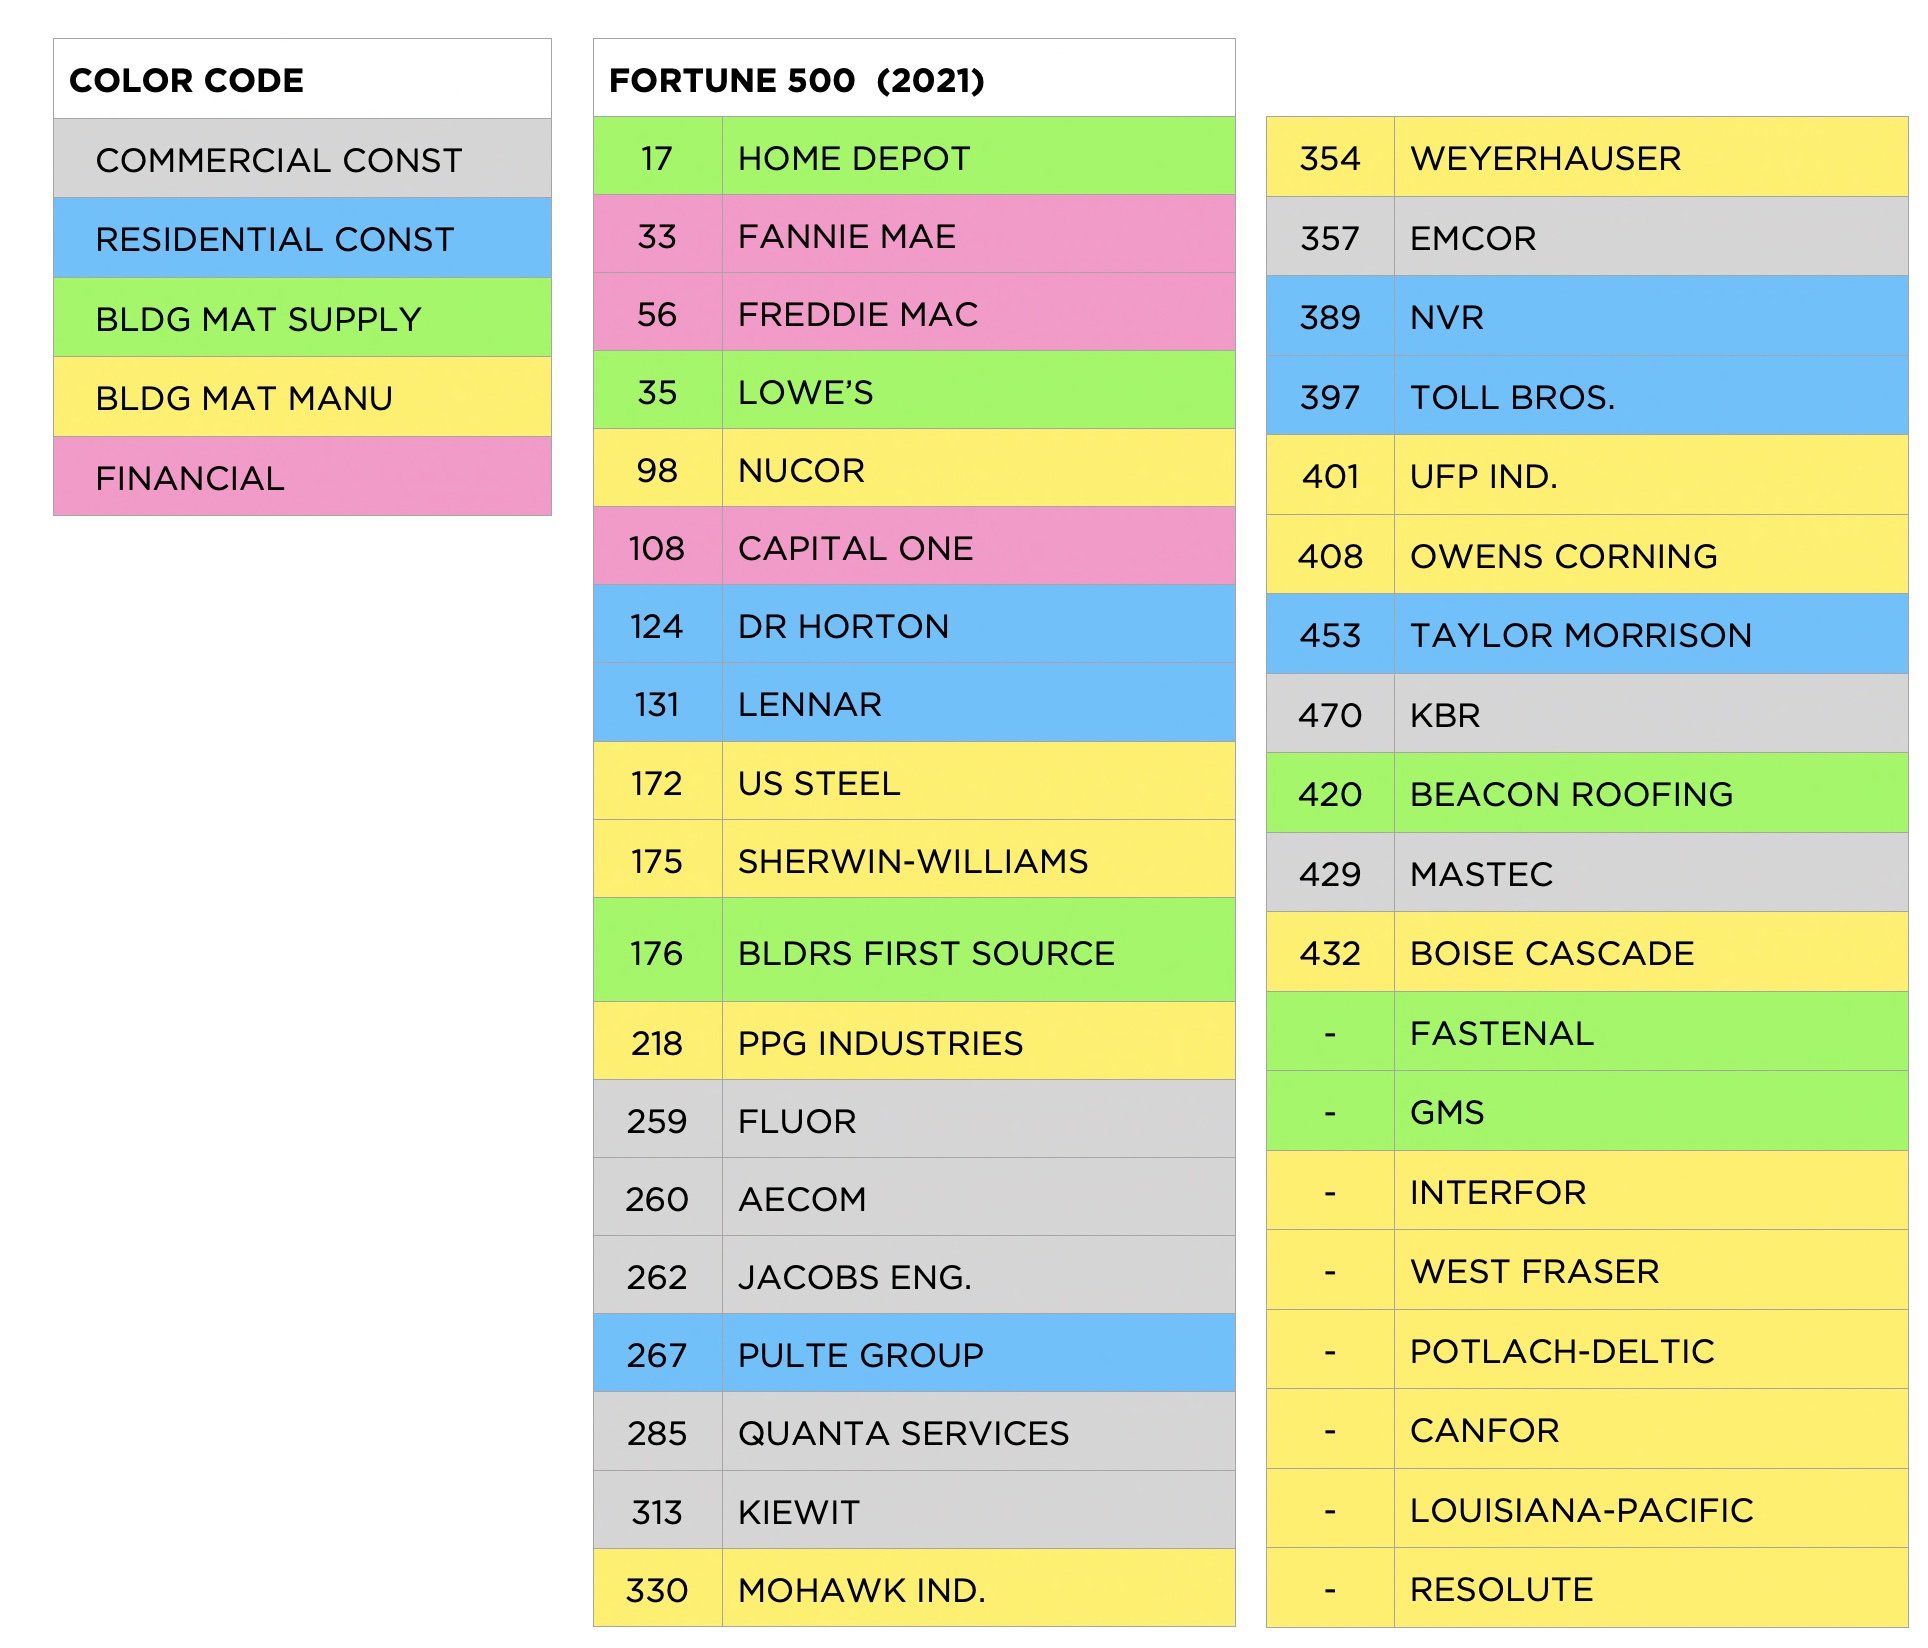Screen dimensions: 1928x1648
Task: Click rank number 354 cell
Action: point(1330,156)
